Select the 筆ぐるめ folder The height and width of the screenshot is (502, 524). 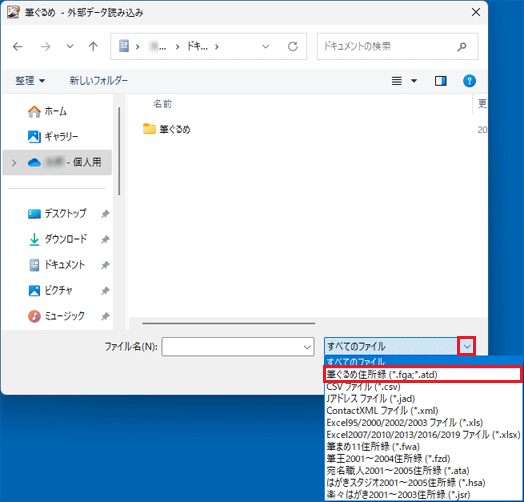(166, 129)
